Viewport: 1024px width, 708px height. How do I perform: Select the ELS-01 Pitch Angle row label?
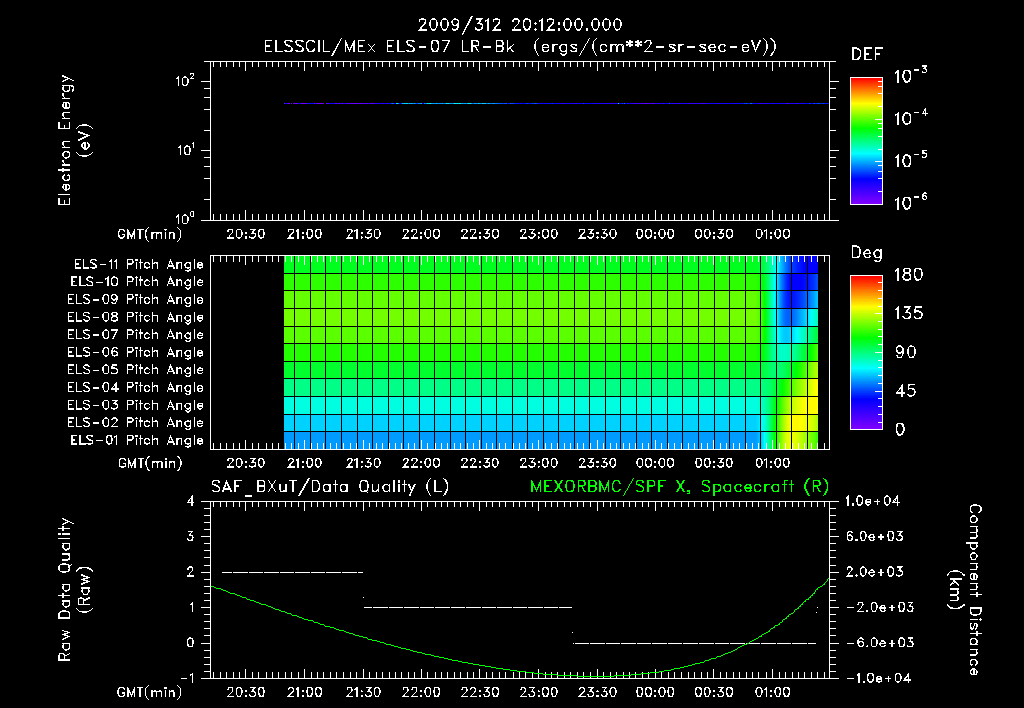tap(137, 441)
